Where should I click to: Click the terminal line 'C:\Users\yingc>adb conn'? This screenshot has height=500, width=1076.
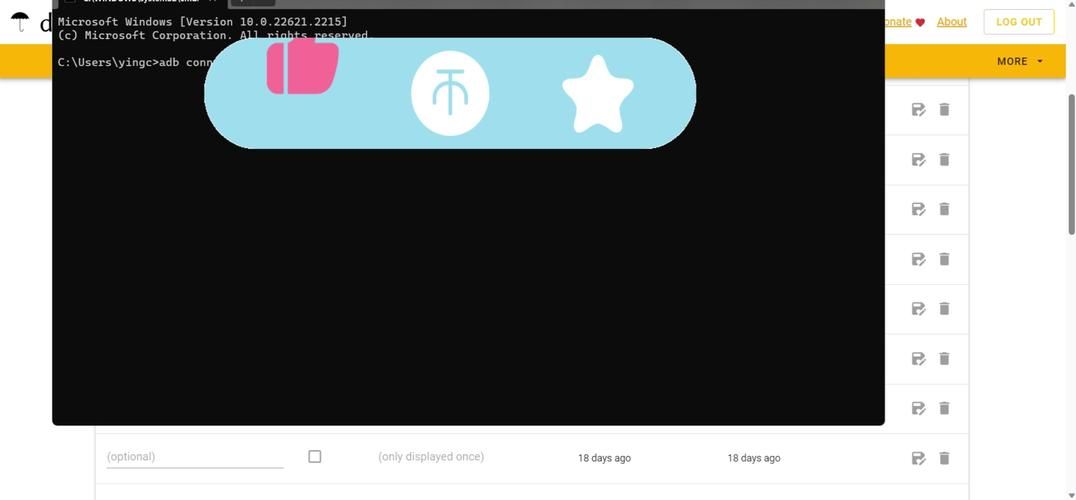[x=137, y=62]
